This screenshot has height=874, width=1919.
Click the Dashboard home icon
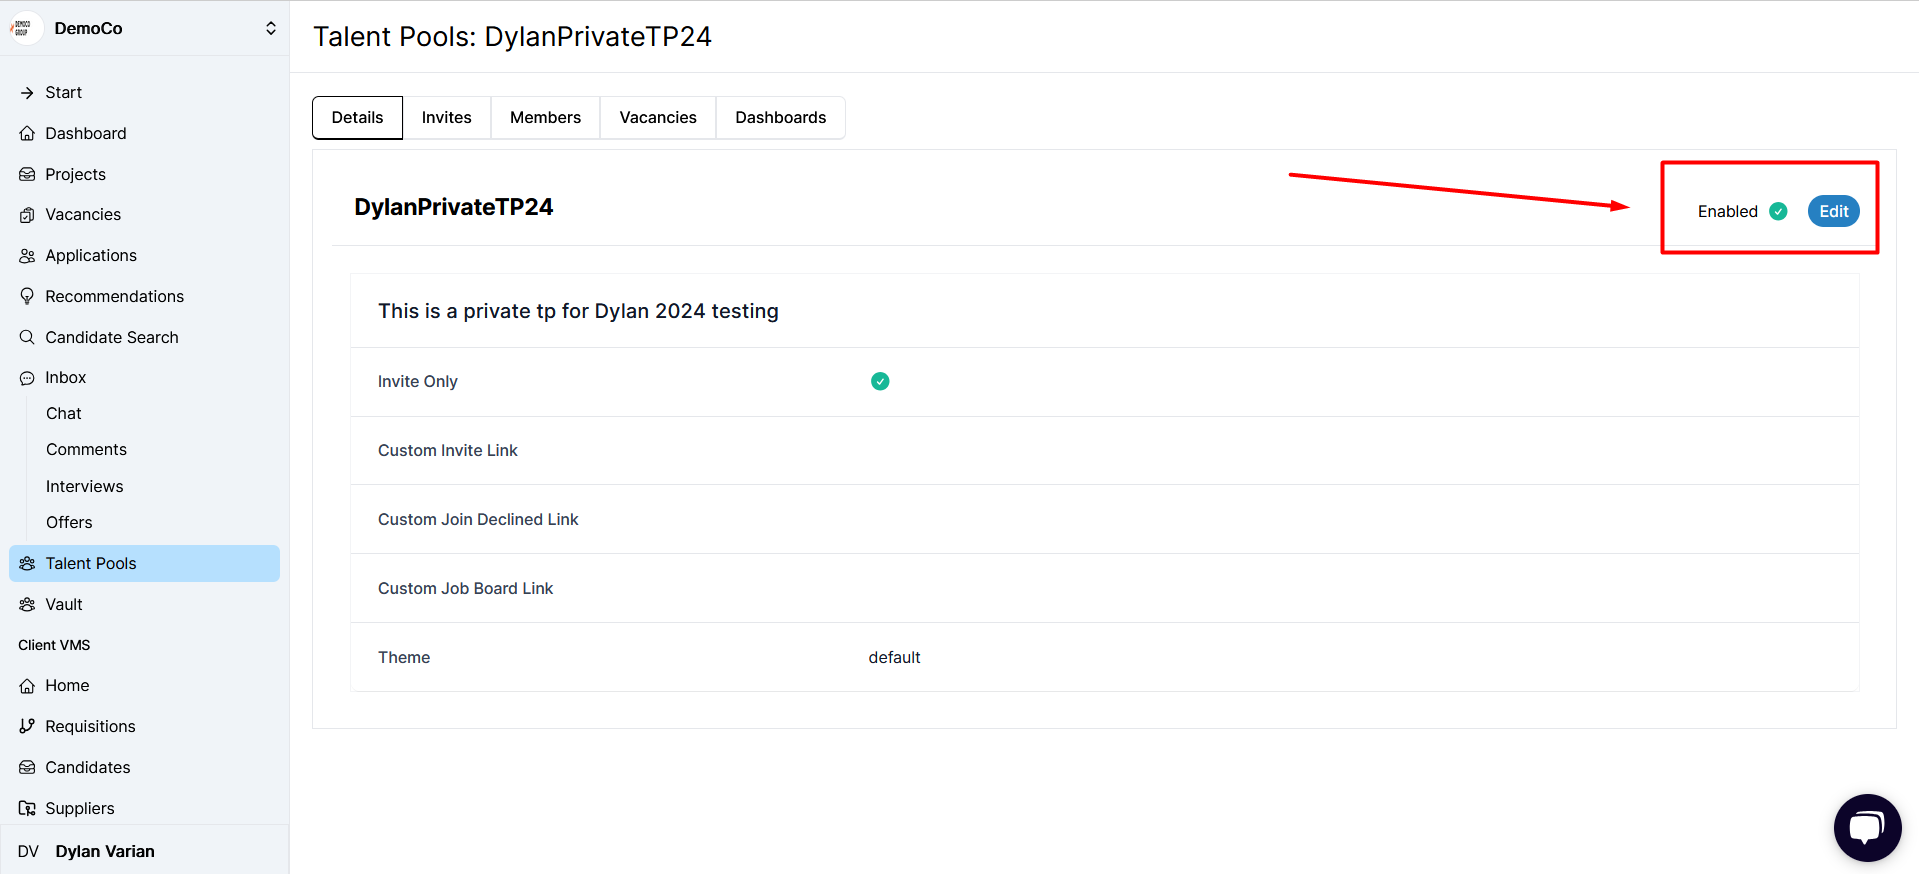[x=27, y=133]
